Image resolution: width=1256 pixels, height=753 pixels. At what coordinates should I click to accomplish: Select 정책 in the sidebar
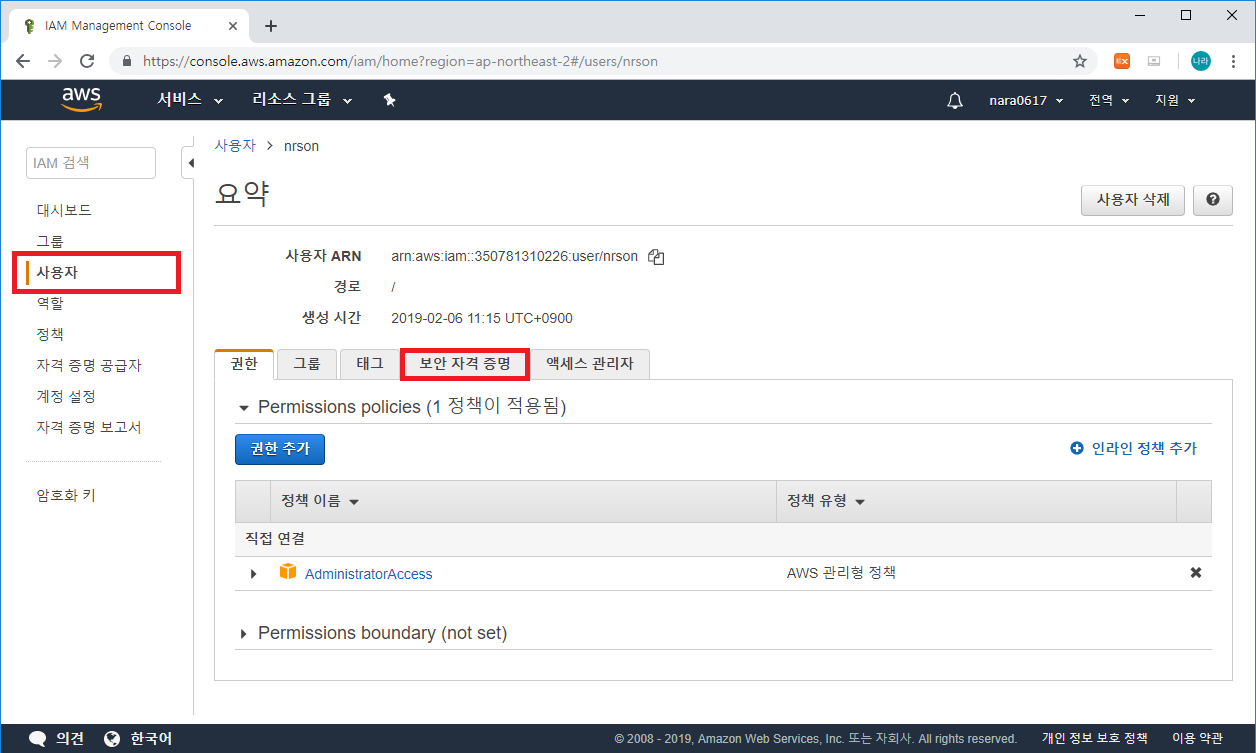coord(50,334)
